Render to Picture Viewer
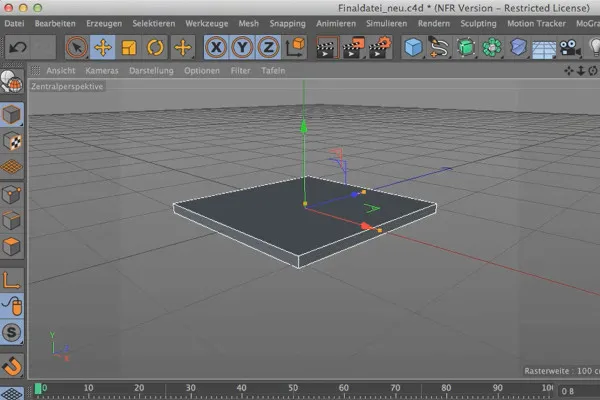 click(353, 47)
